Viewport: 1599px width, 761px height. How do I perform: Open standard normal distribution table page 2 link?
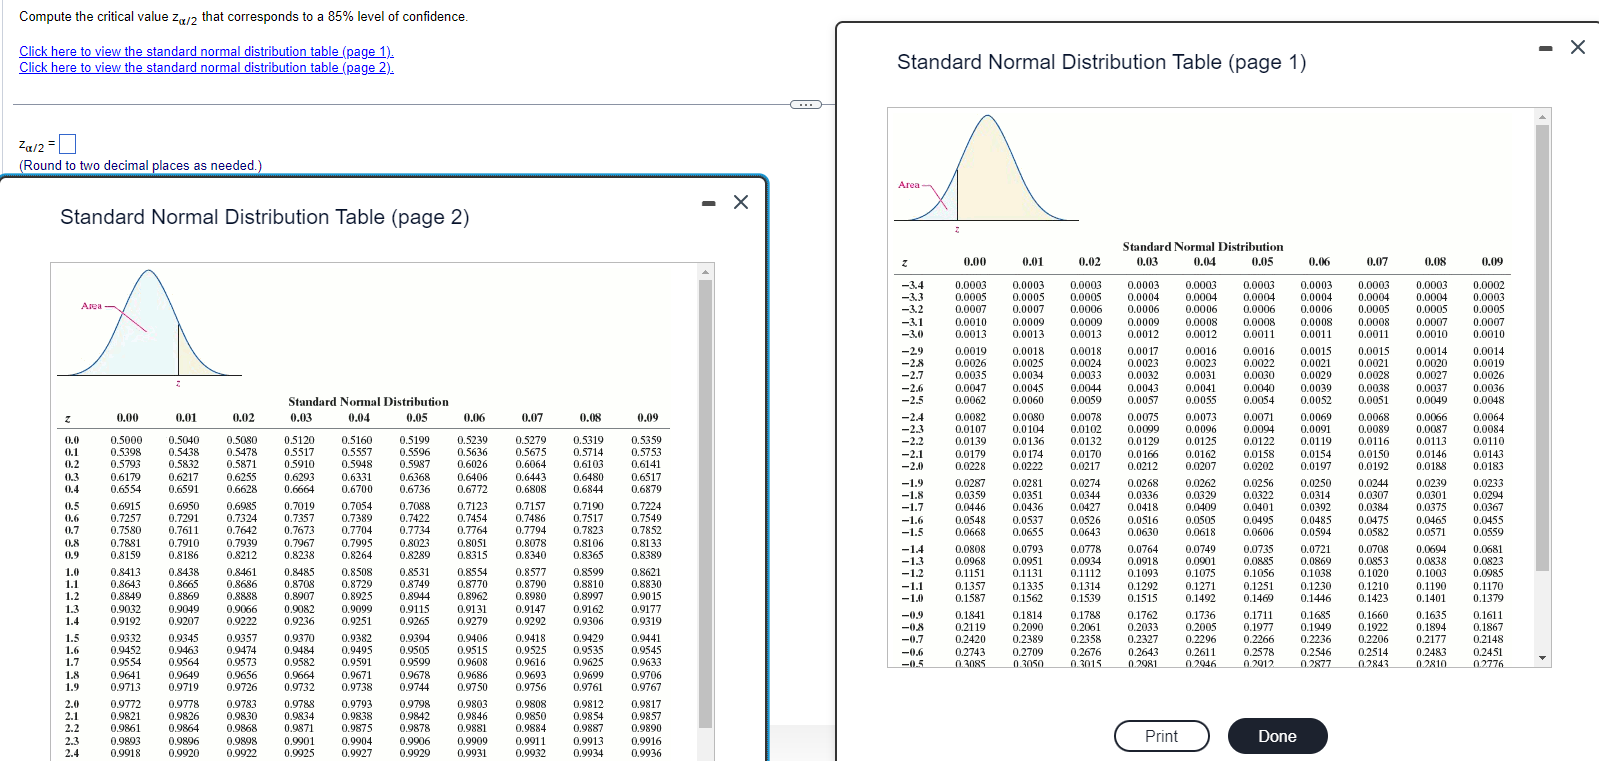click(206, 67)
